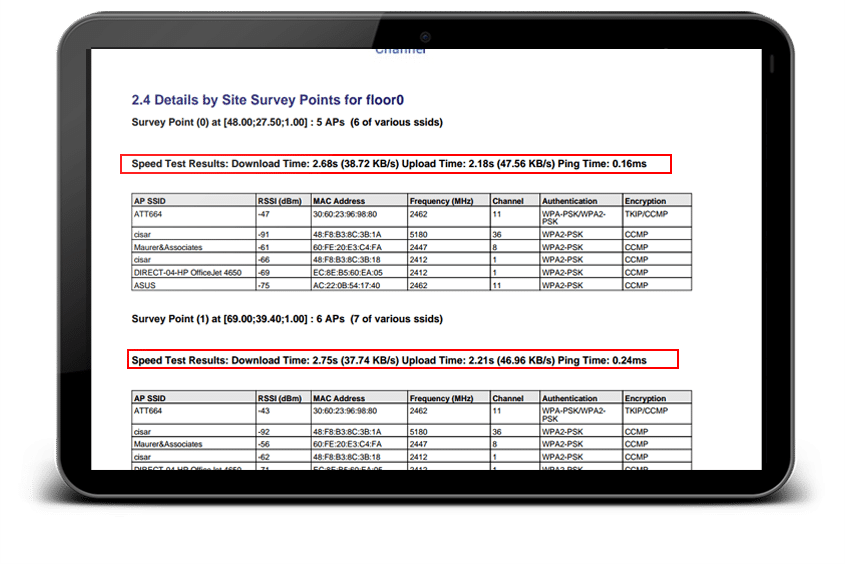Select MAC 48:F8:B3:8C:3B:18 in the -66 row
The width and height of the screenshot is (845, 564).
point(347,260)
